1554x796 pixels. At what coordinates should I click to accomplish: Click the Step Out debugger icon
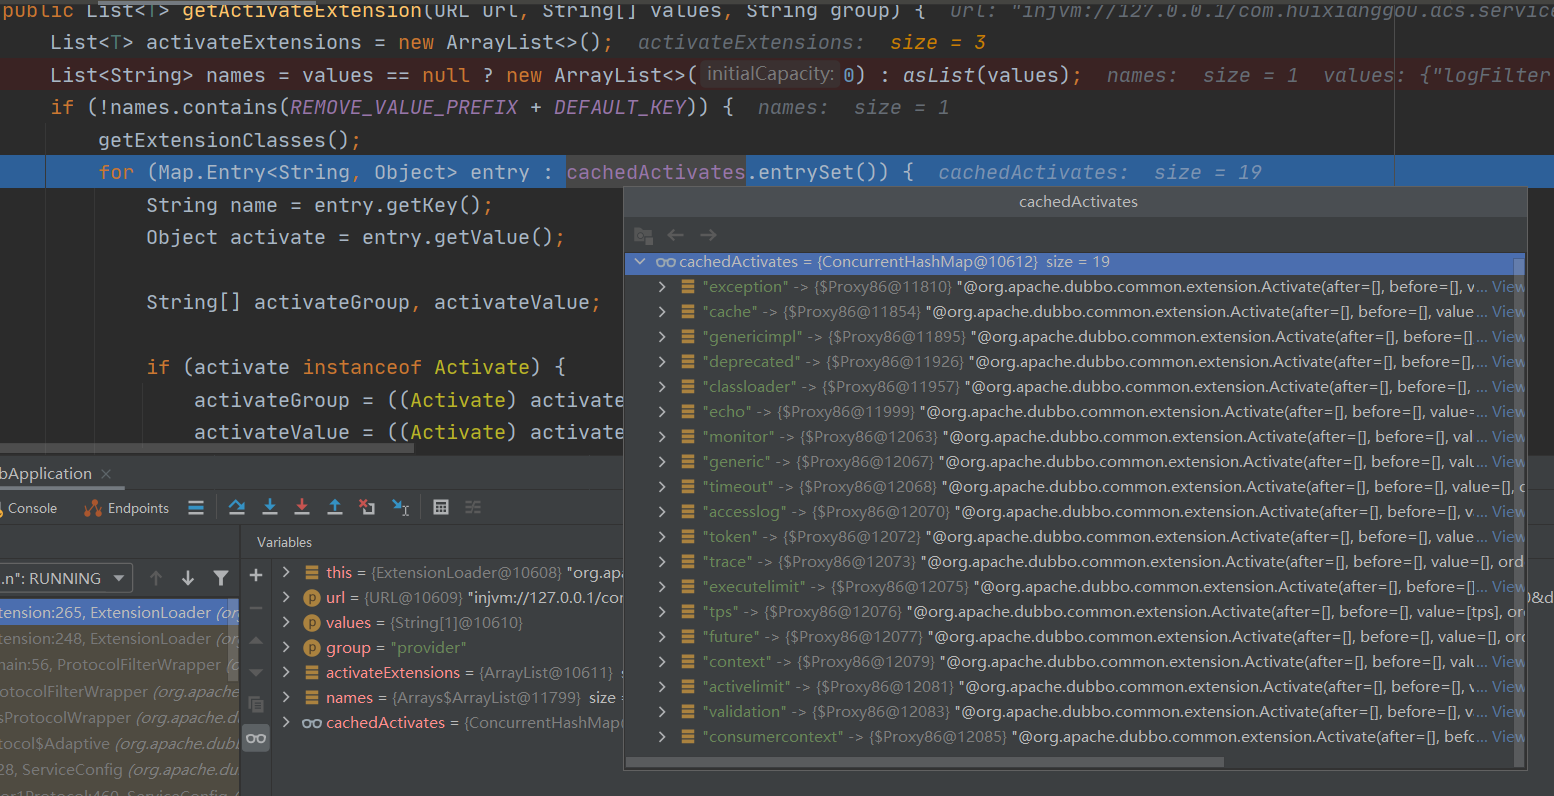[x=335, y=508]
